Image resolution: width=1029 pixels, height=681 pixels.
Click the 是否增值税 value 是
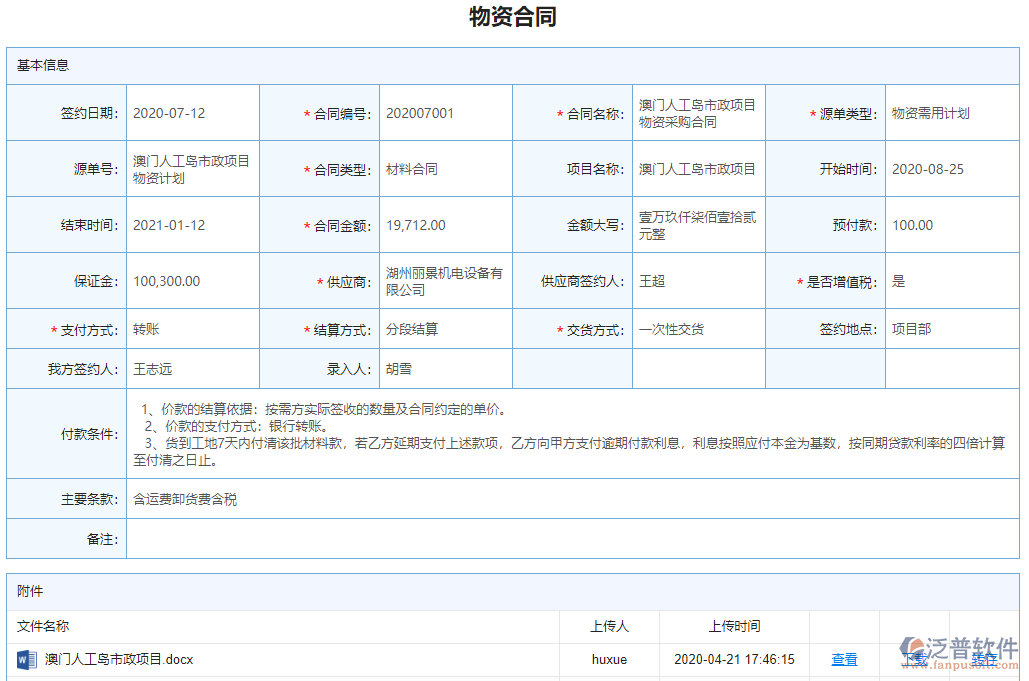pos(899,281)
